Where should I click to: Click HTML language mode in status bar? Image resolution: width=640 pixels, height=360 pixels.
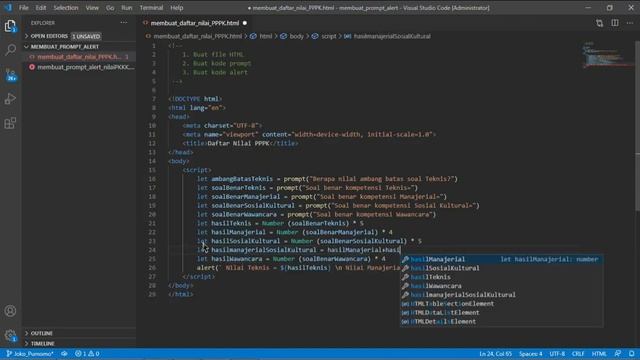click(599, 354)
